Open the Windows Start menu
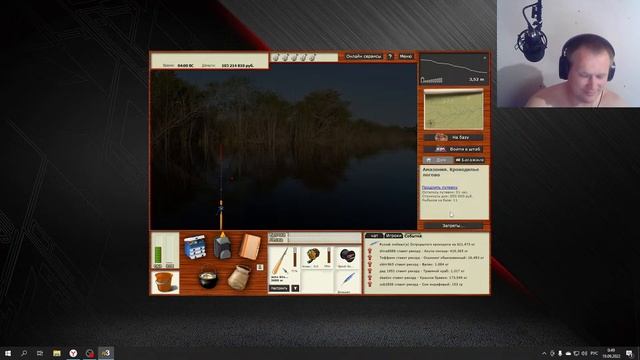640x360 pixels. [8, 353]
